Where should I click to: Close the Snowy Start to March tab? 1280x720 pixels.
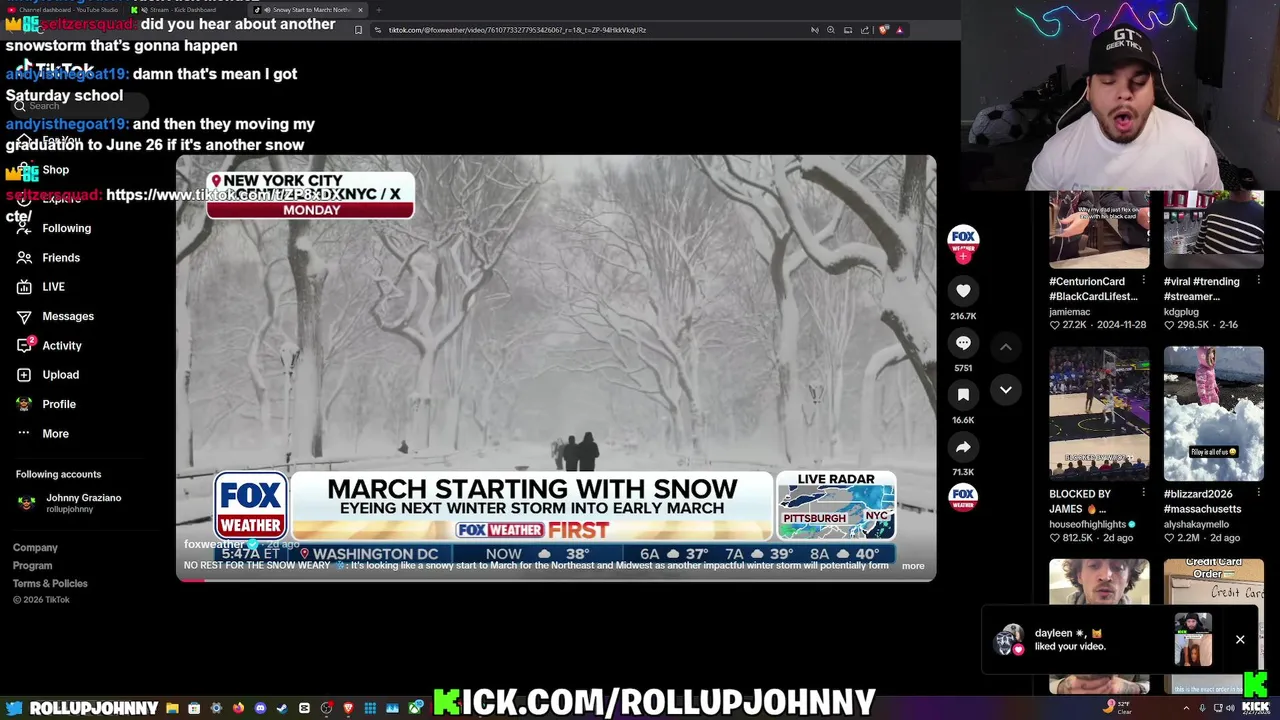(x=360, y=10)
